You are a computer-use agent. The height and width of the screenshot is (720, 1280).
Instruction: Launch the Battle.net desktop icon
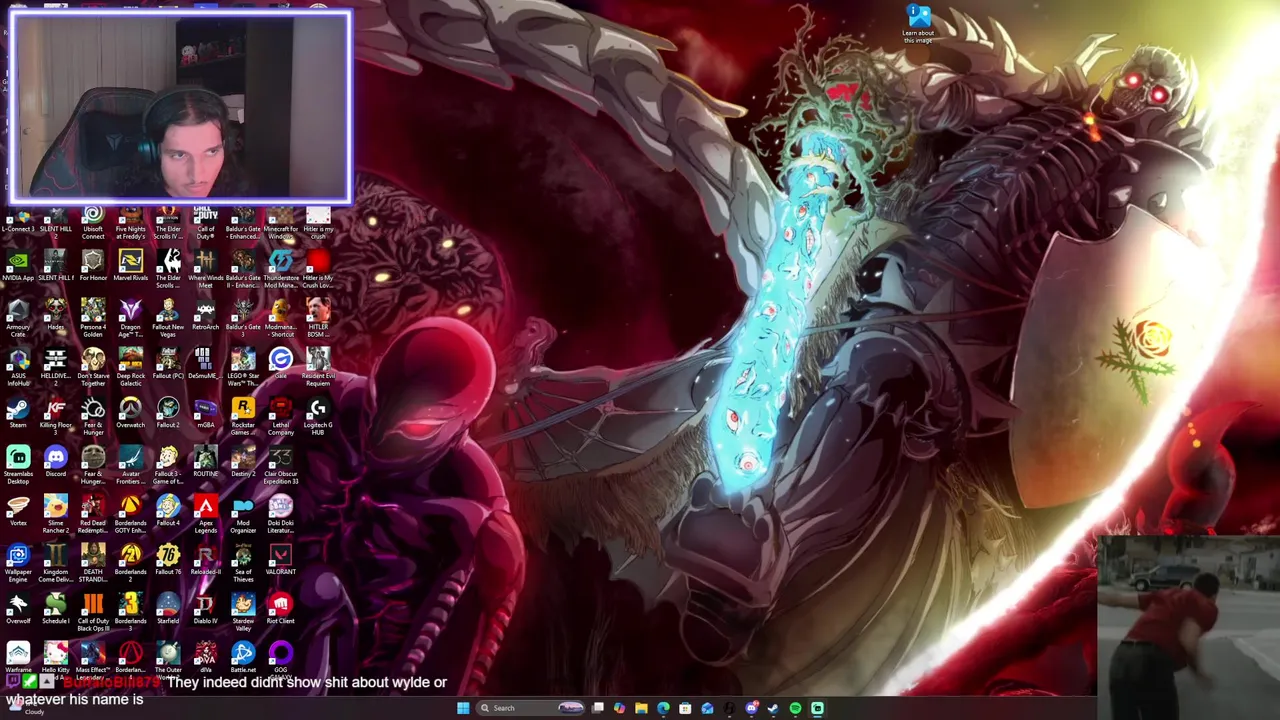pyautogui.click(x=243, y=659)
